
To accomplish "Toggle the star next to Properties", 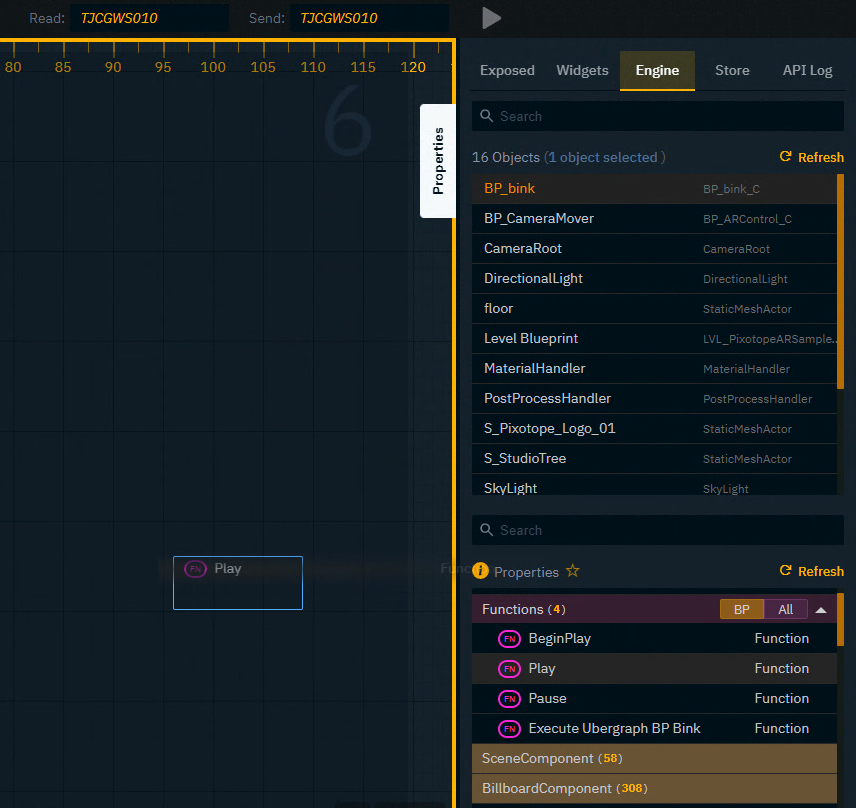I will coord(572,571).
